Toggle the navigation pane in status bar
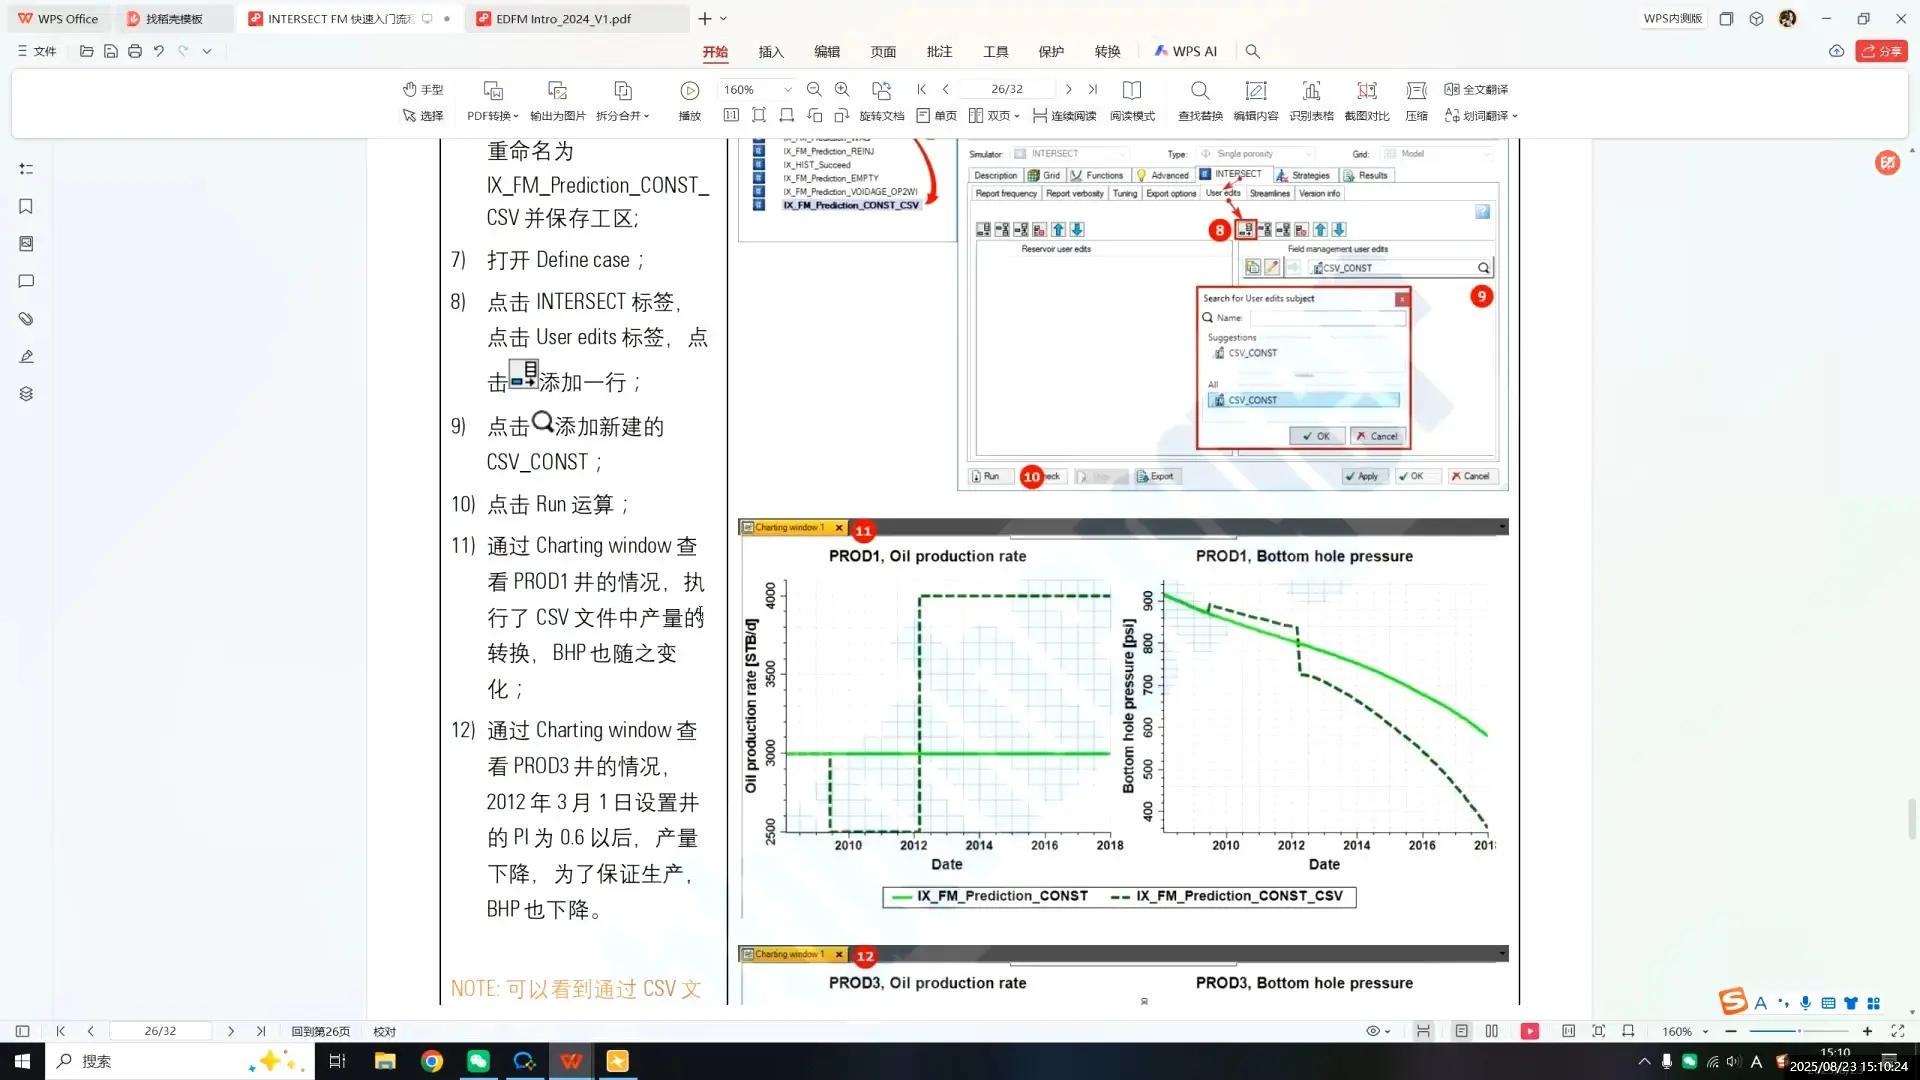 [x=22, y=1031]
